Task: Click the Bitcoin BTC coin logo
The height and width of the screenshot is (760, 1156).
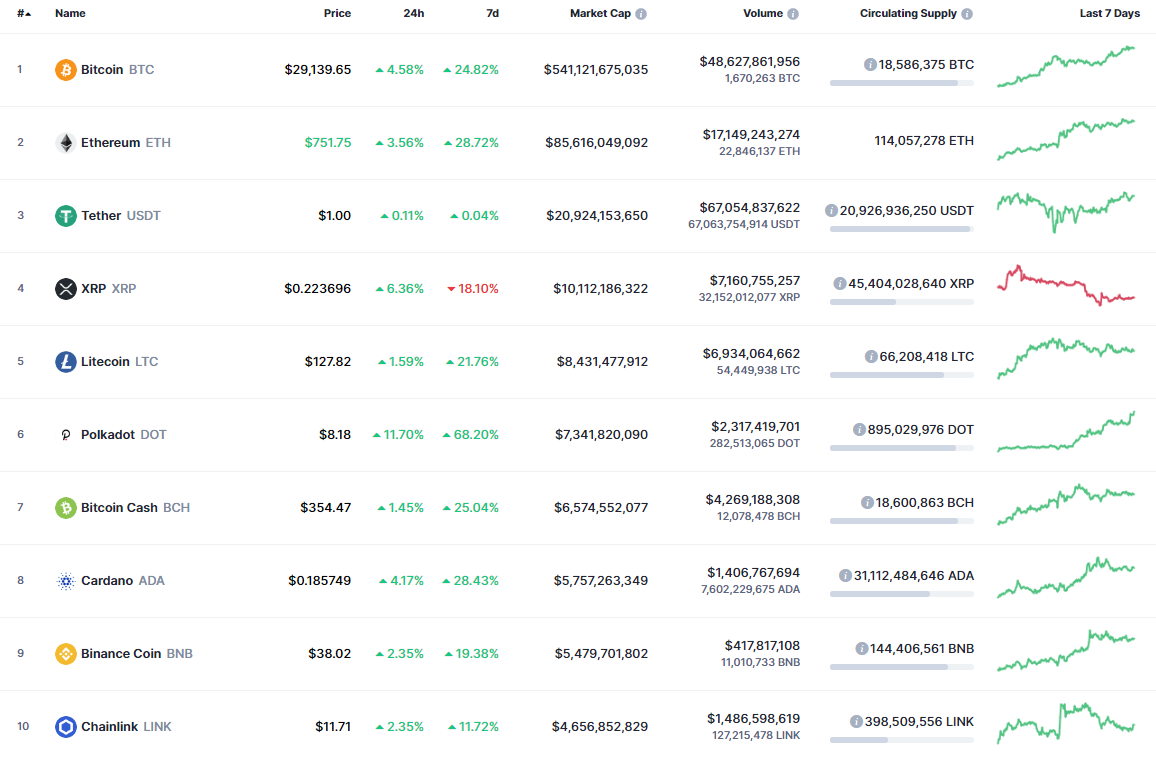Action: [x=65, y=69]
